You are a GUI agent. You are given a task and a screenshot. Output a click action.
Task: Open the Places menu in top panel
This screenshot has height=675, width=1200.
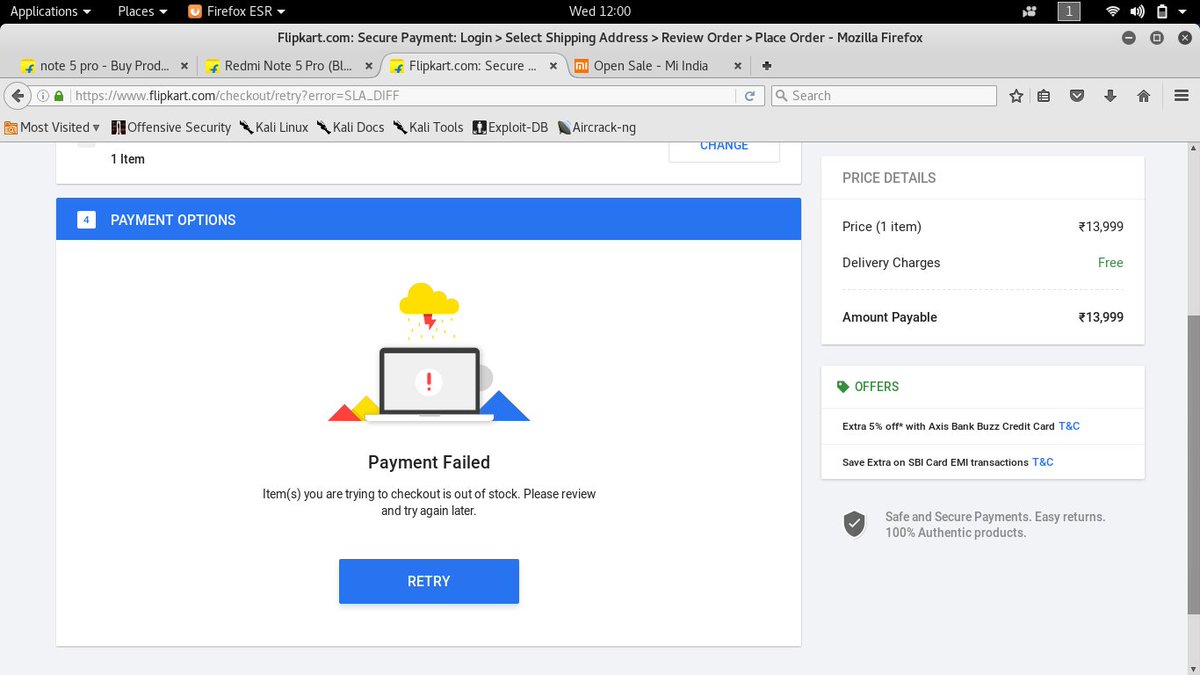click(142, 11)
